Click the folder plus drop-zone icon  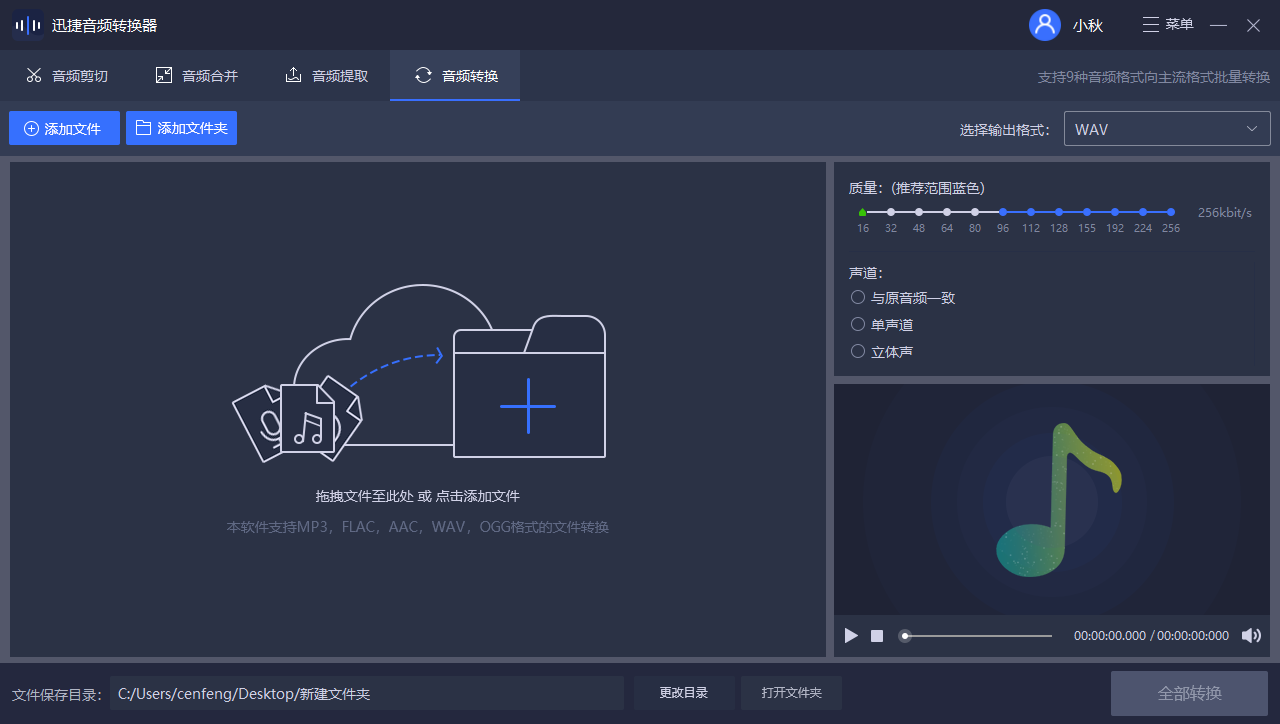coord(529,387)
